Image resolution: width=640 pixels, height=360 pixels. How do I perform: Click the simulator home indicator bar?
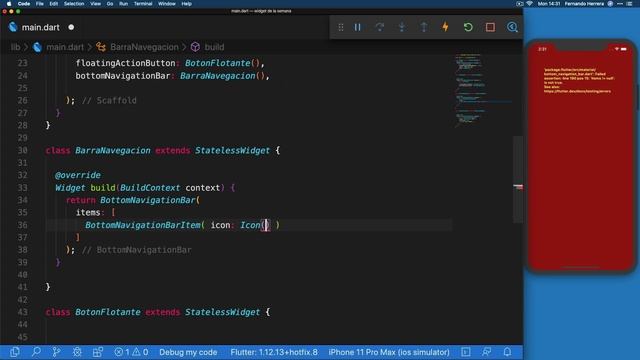point(580,267)
